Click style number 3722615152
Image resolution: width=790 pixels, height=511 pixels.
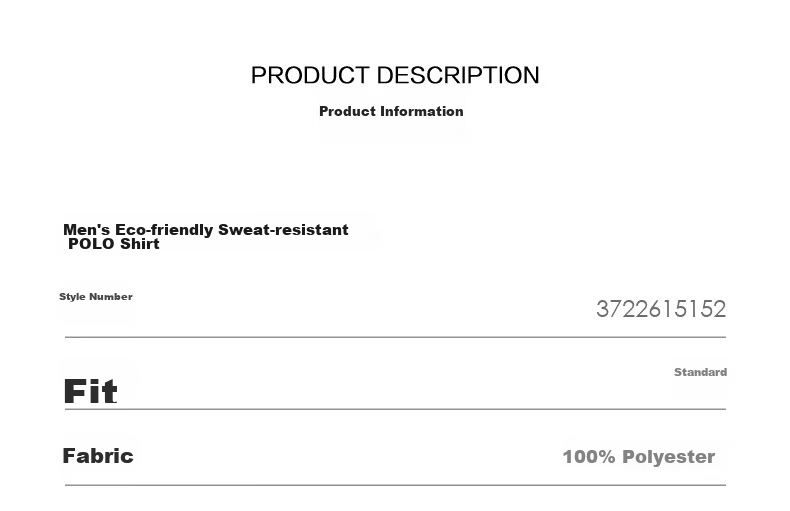tap(661, 309)
